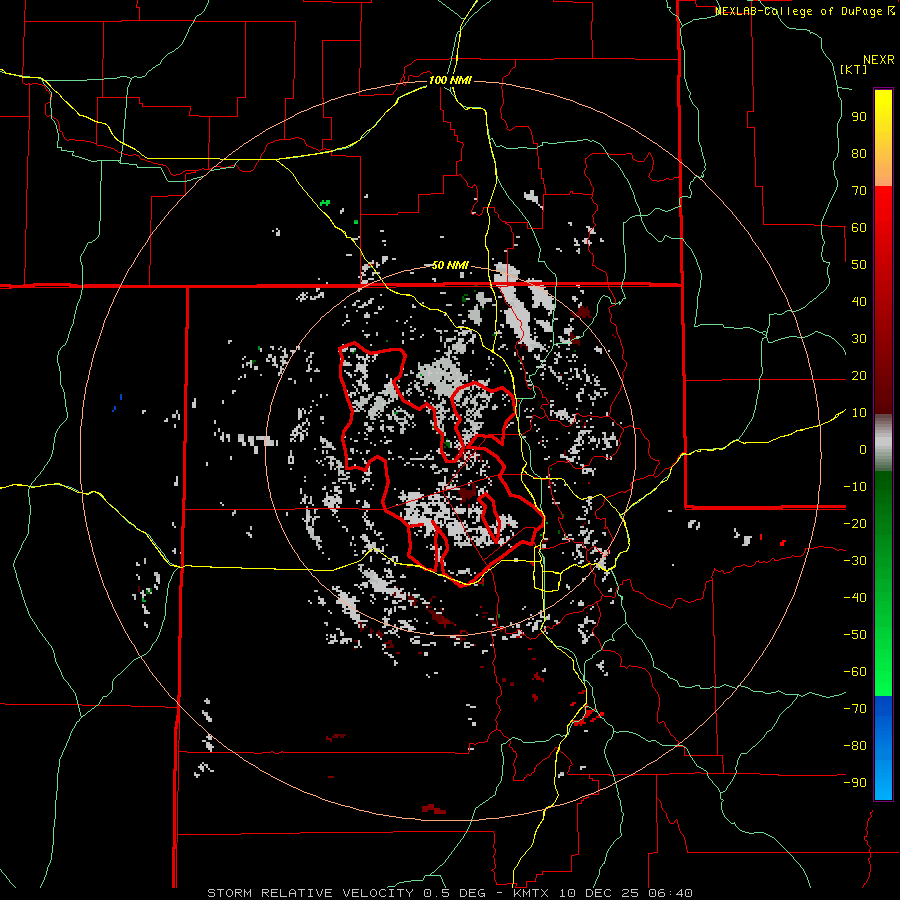900x900 pixels.
Task: Click the STORM RELATIVE VELOCITY product title
Action: [310, 892]
